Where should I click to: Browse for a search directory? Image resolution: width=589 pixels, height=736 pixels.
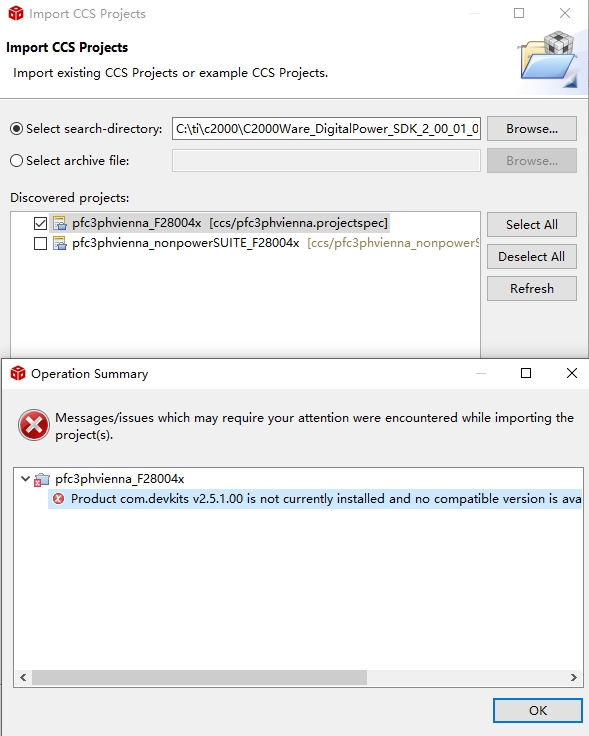(532, 129)
